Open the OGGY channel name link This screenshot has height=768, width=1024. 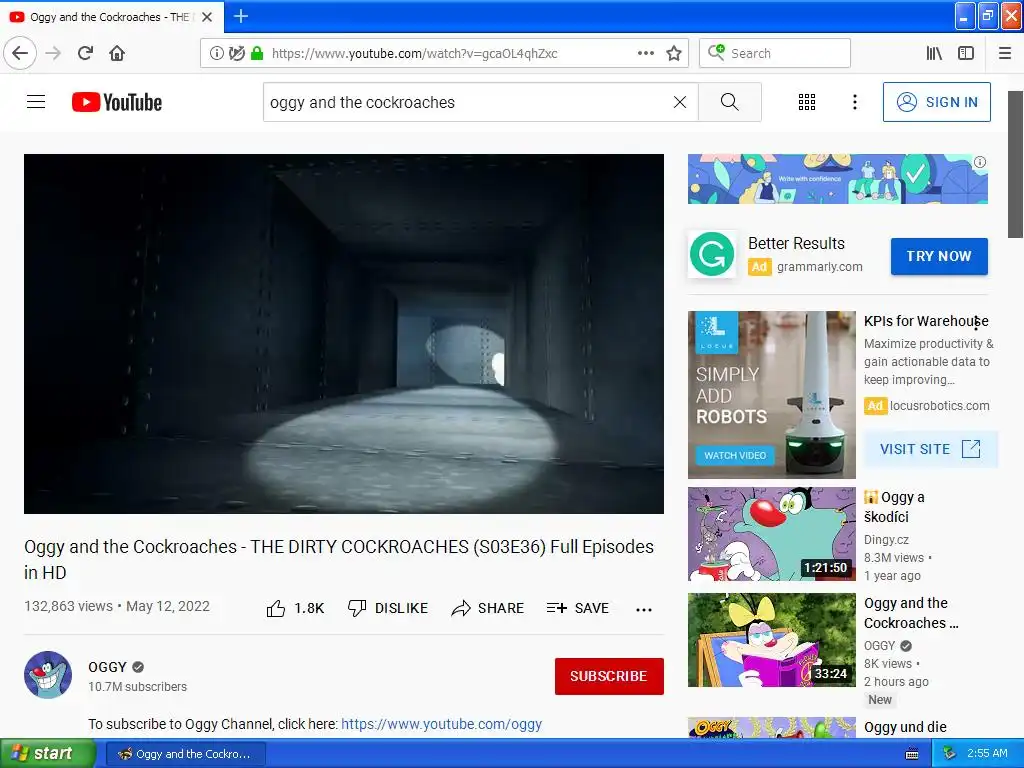click(x=107, y=667)
